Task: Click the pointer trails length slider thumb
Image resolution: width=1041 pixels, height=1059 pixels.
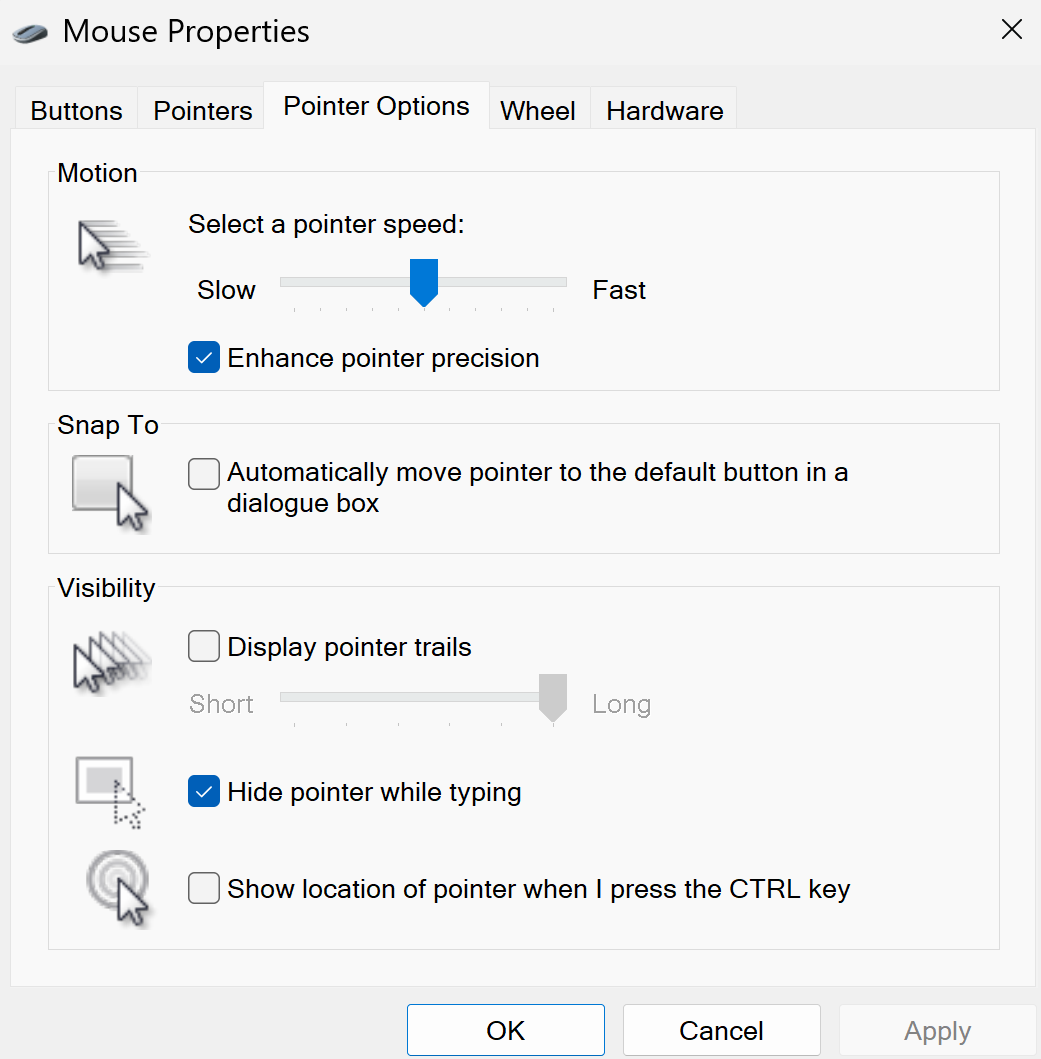Action: (553, 698)
